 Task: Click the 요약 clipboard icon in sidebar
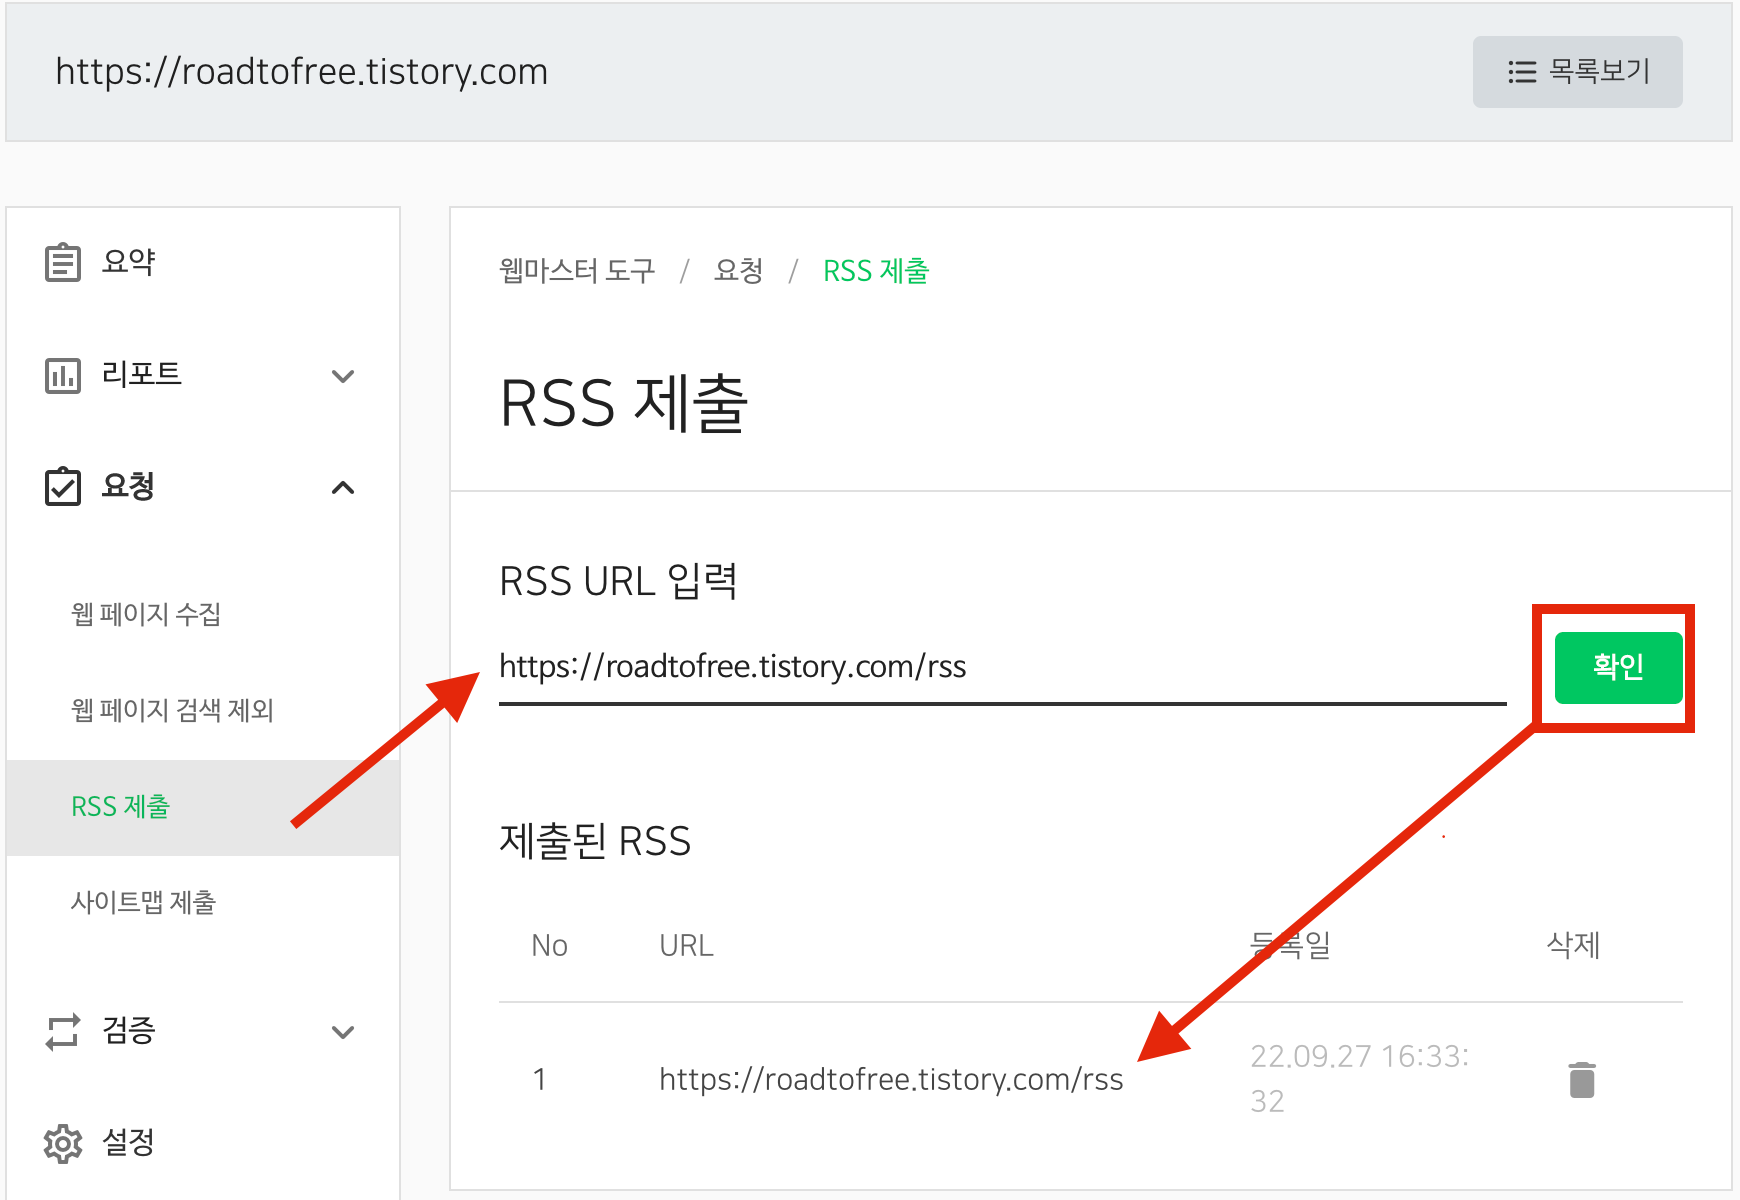[62, 261]
